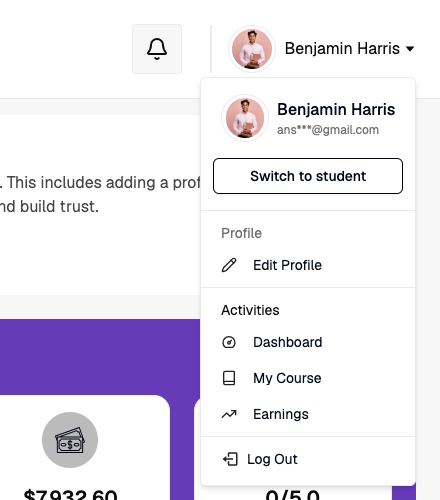Click the Activities section heading
Screen dimensions: 440x500
tap(250, 310)
